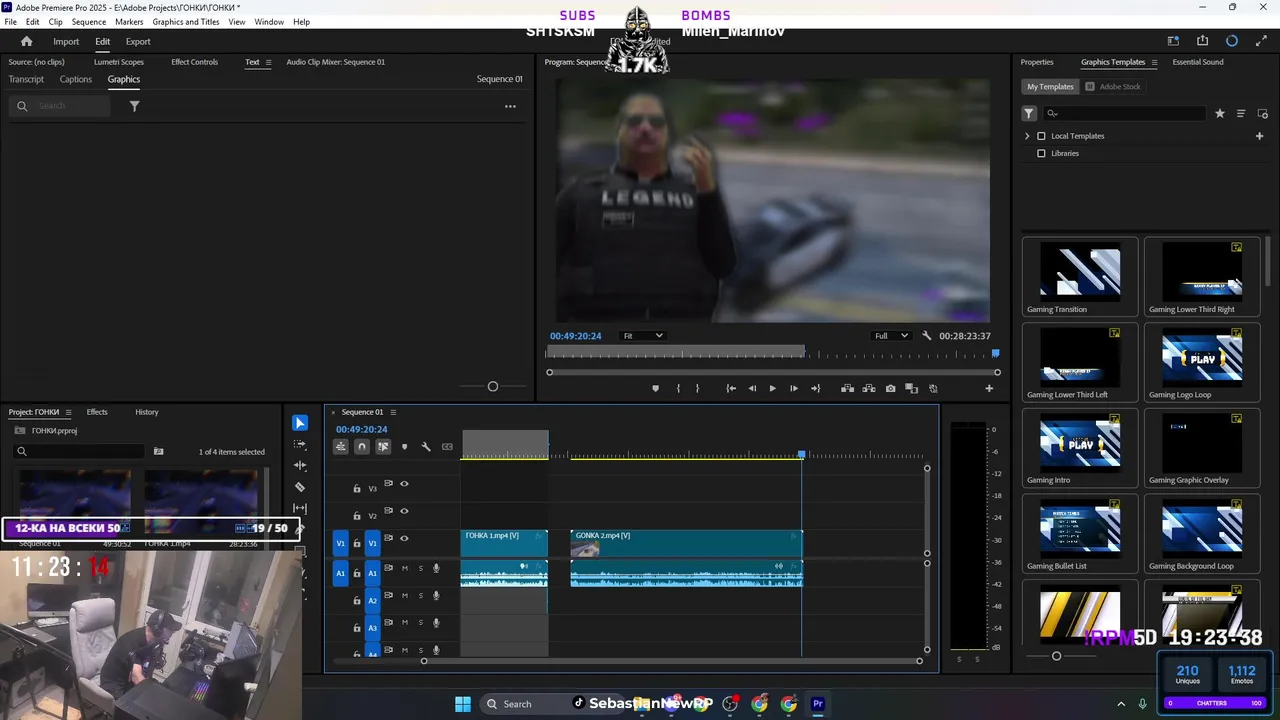Open the Program monitor Button Editor plus
1280x720 pixels.
[x=989, y=388]
